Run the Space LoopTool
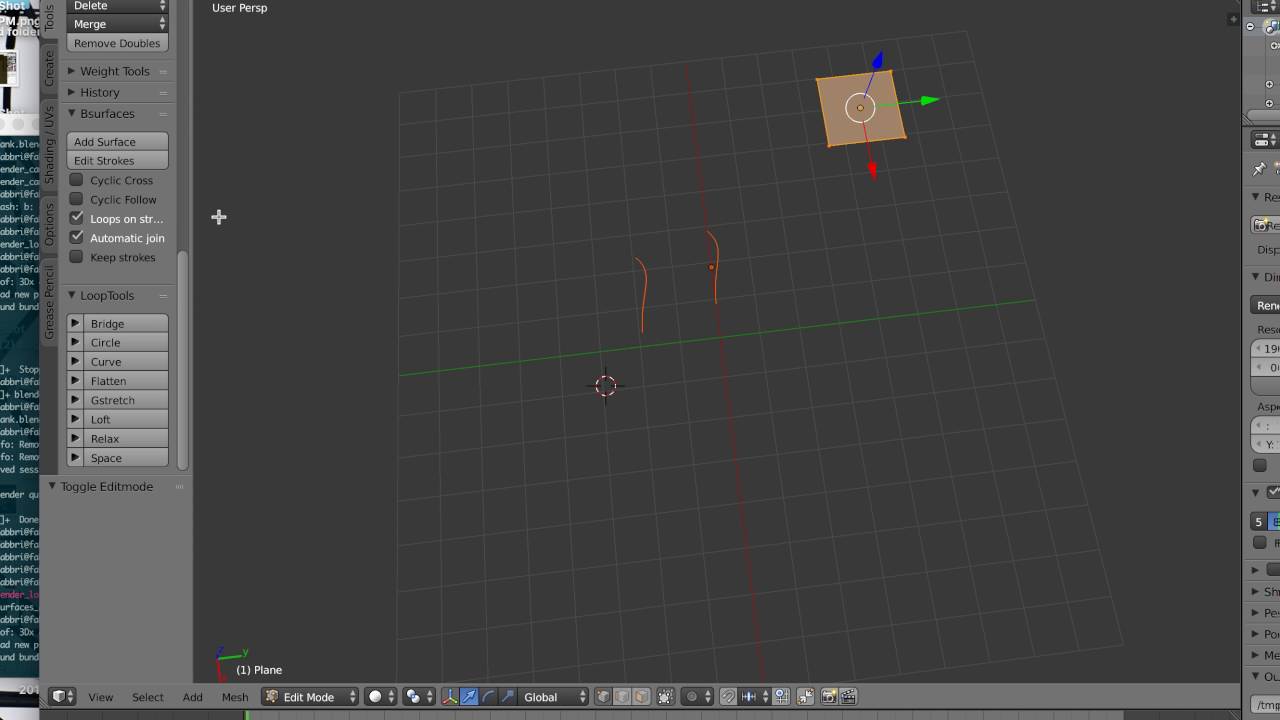 pos(125,457)
